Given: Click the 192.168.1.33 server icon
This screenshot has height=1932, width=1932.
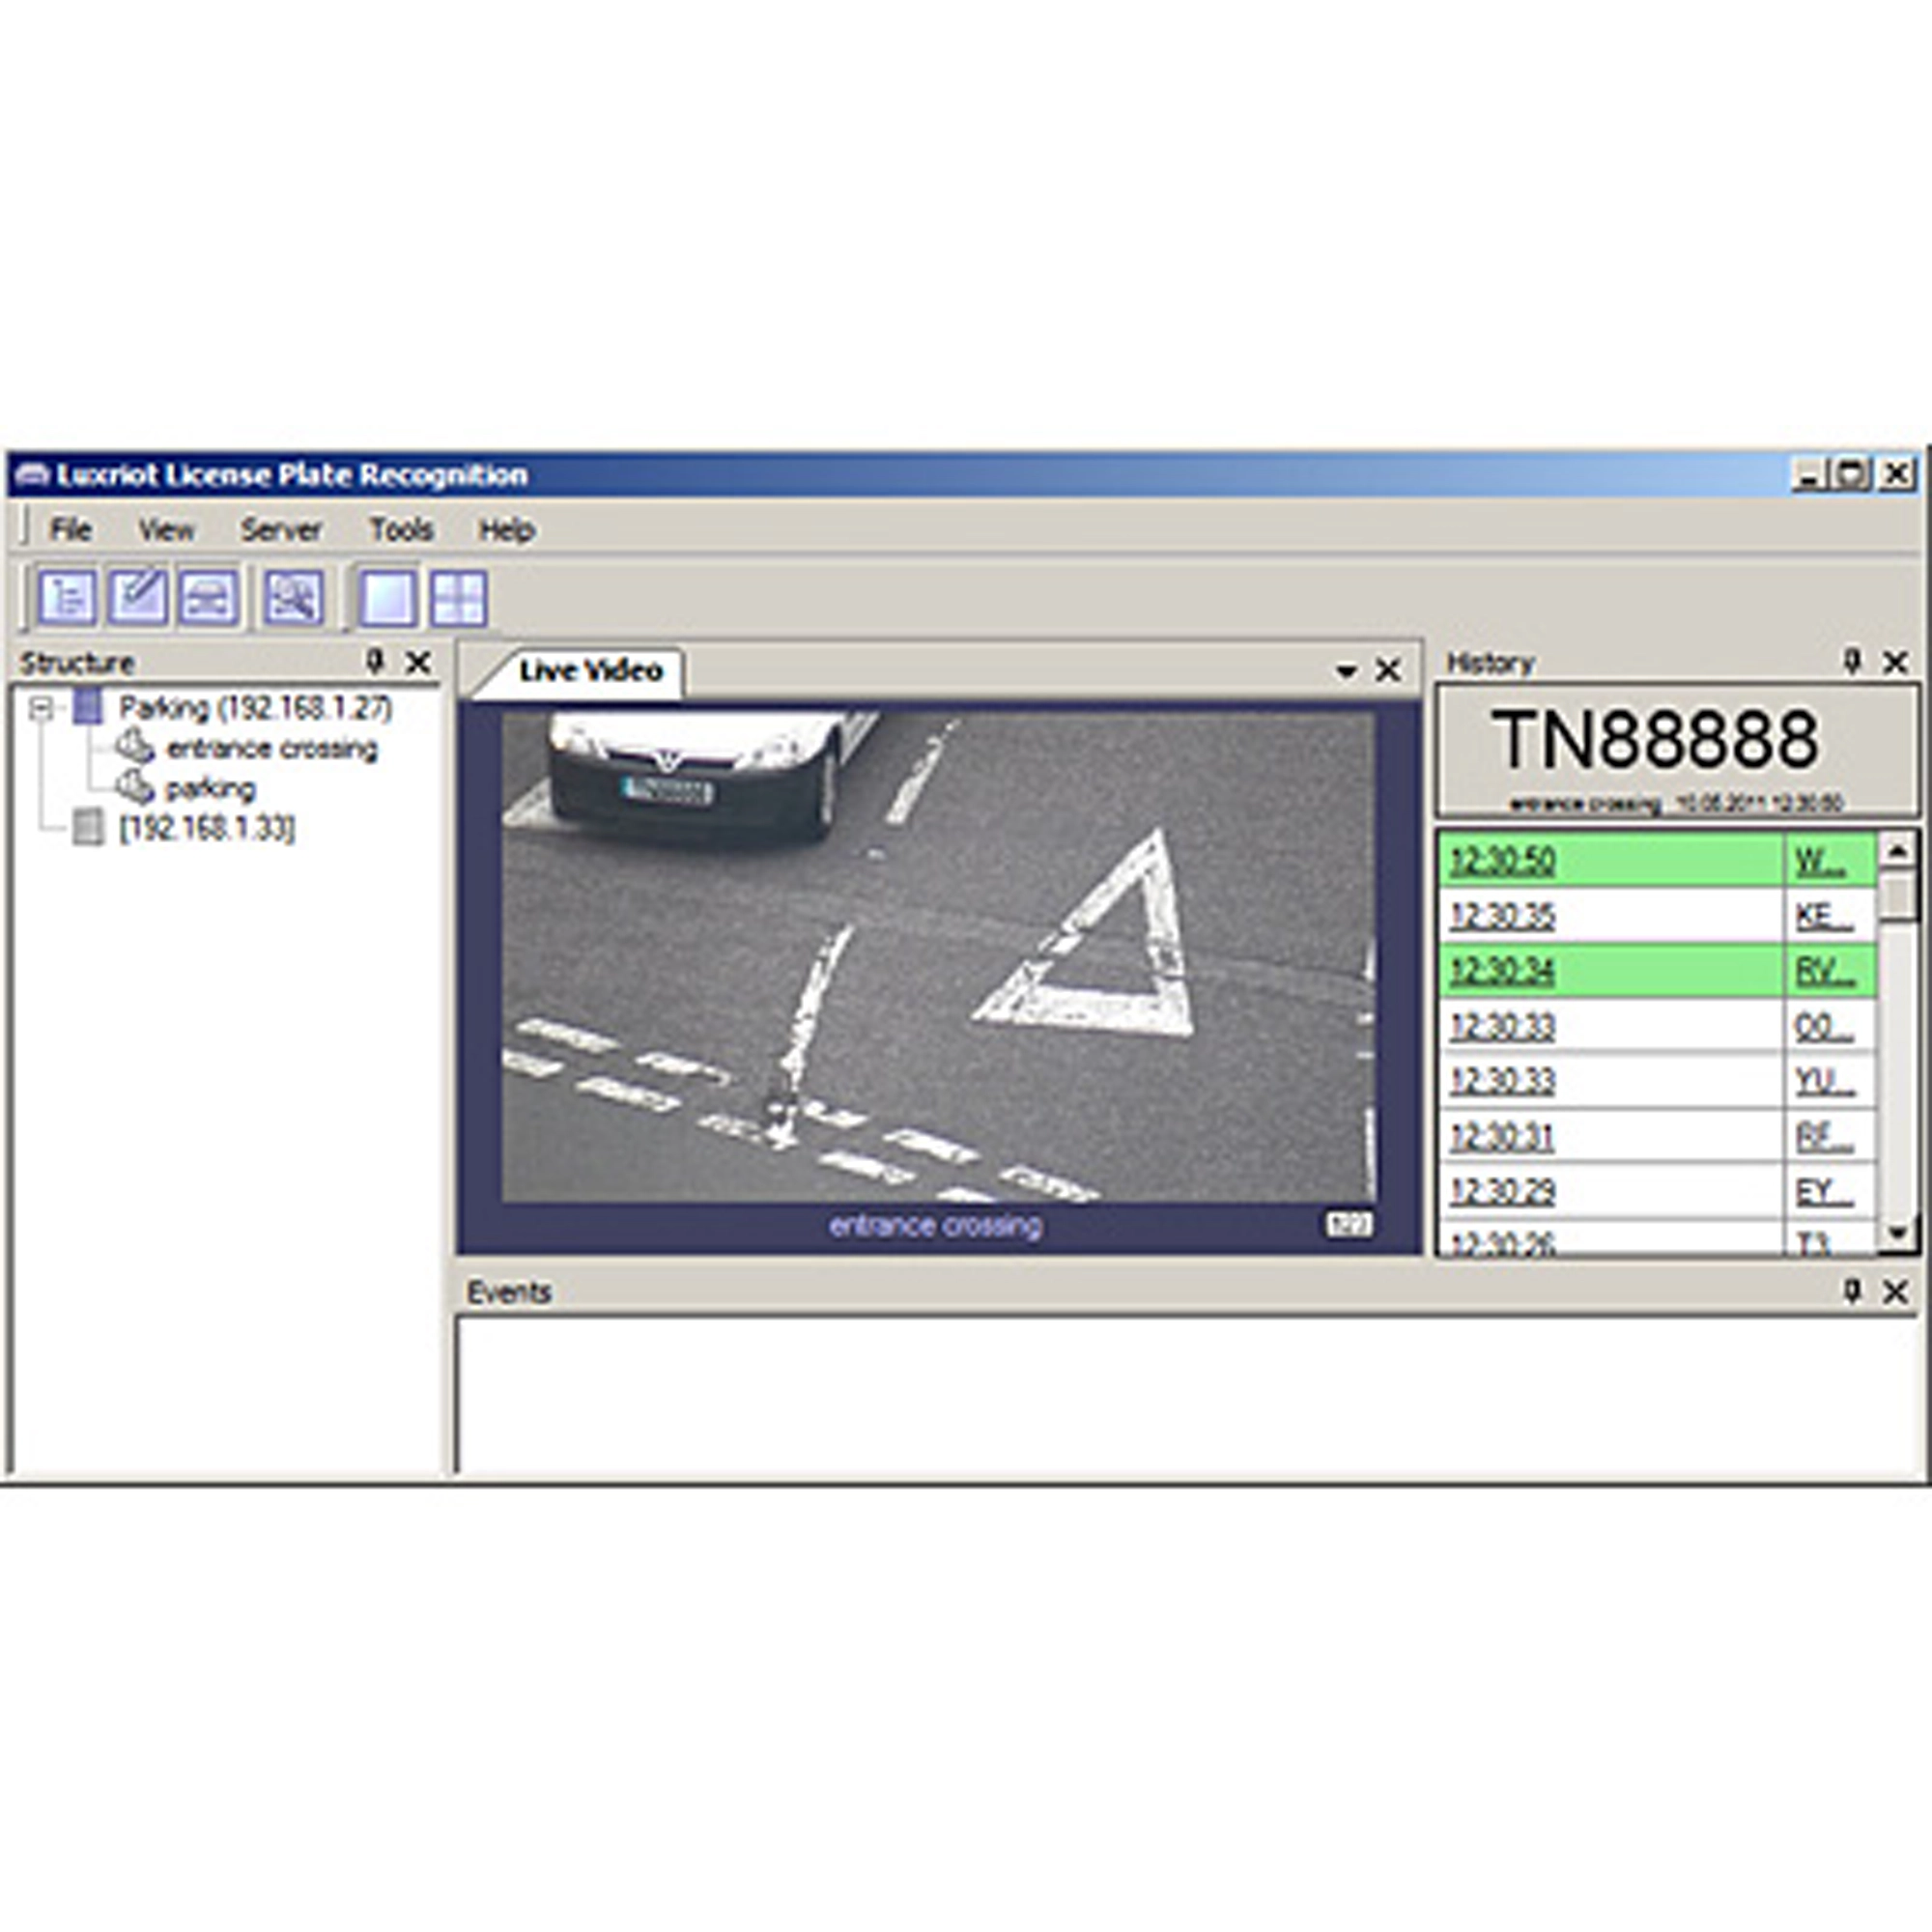Looking at the screenshot, I should click(x=88, y=827).
